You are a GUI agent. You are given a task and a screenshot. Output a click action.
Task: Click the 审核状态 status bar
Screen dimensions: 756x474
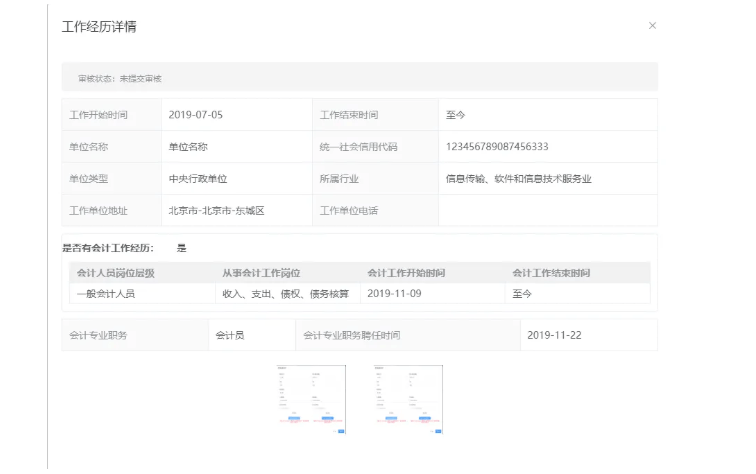point(359,77)
